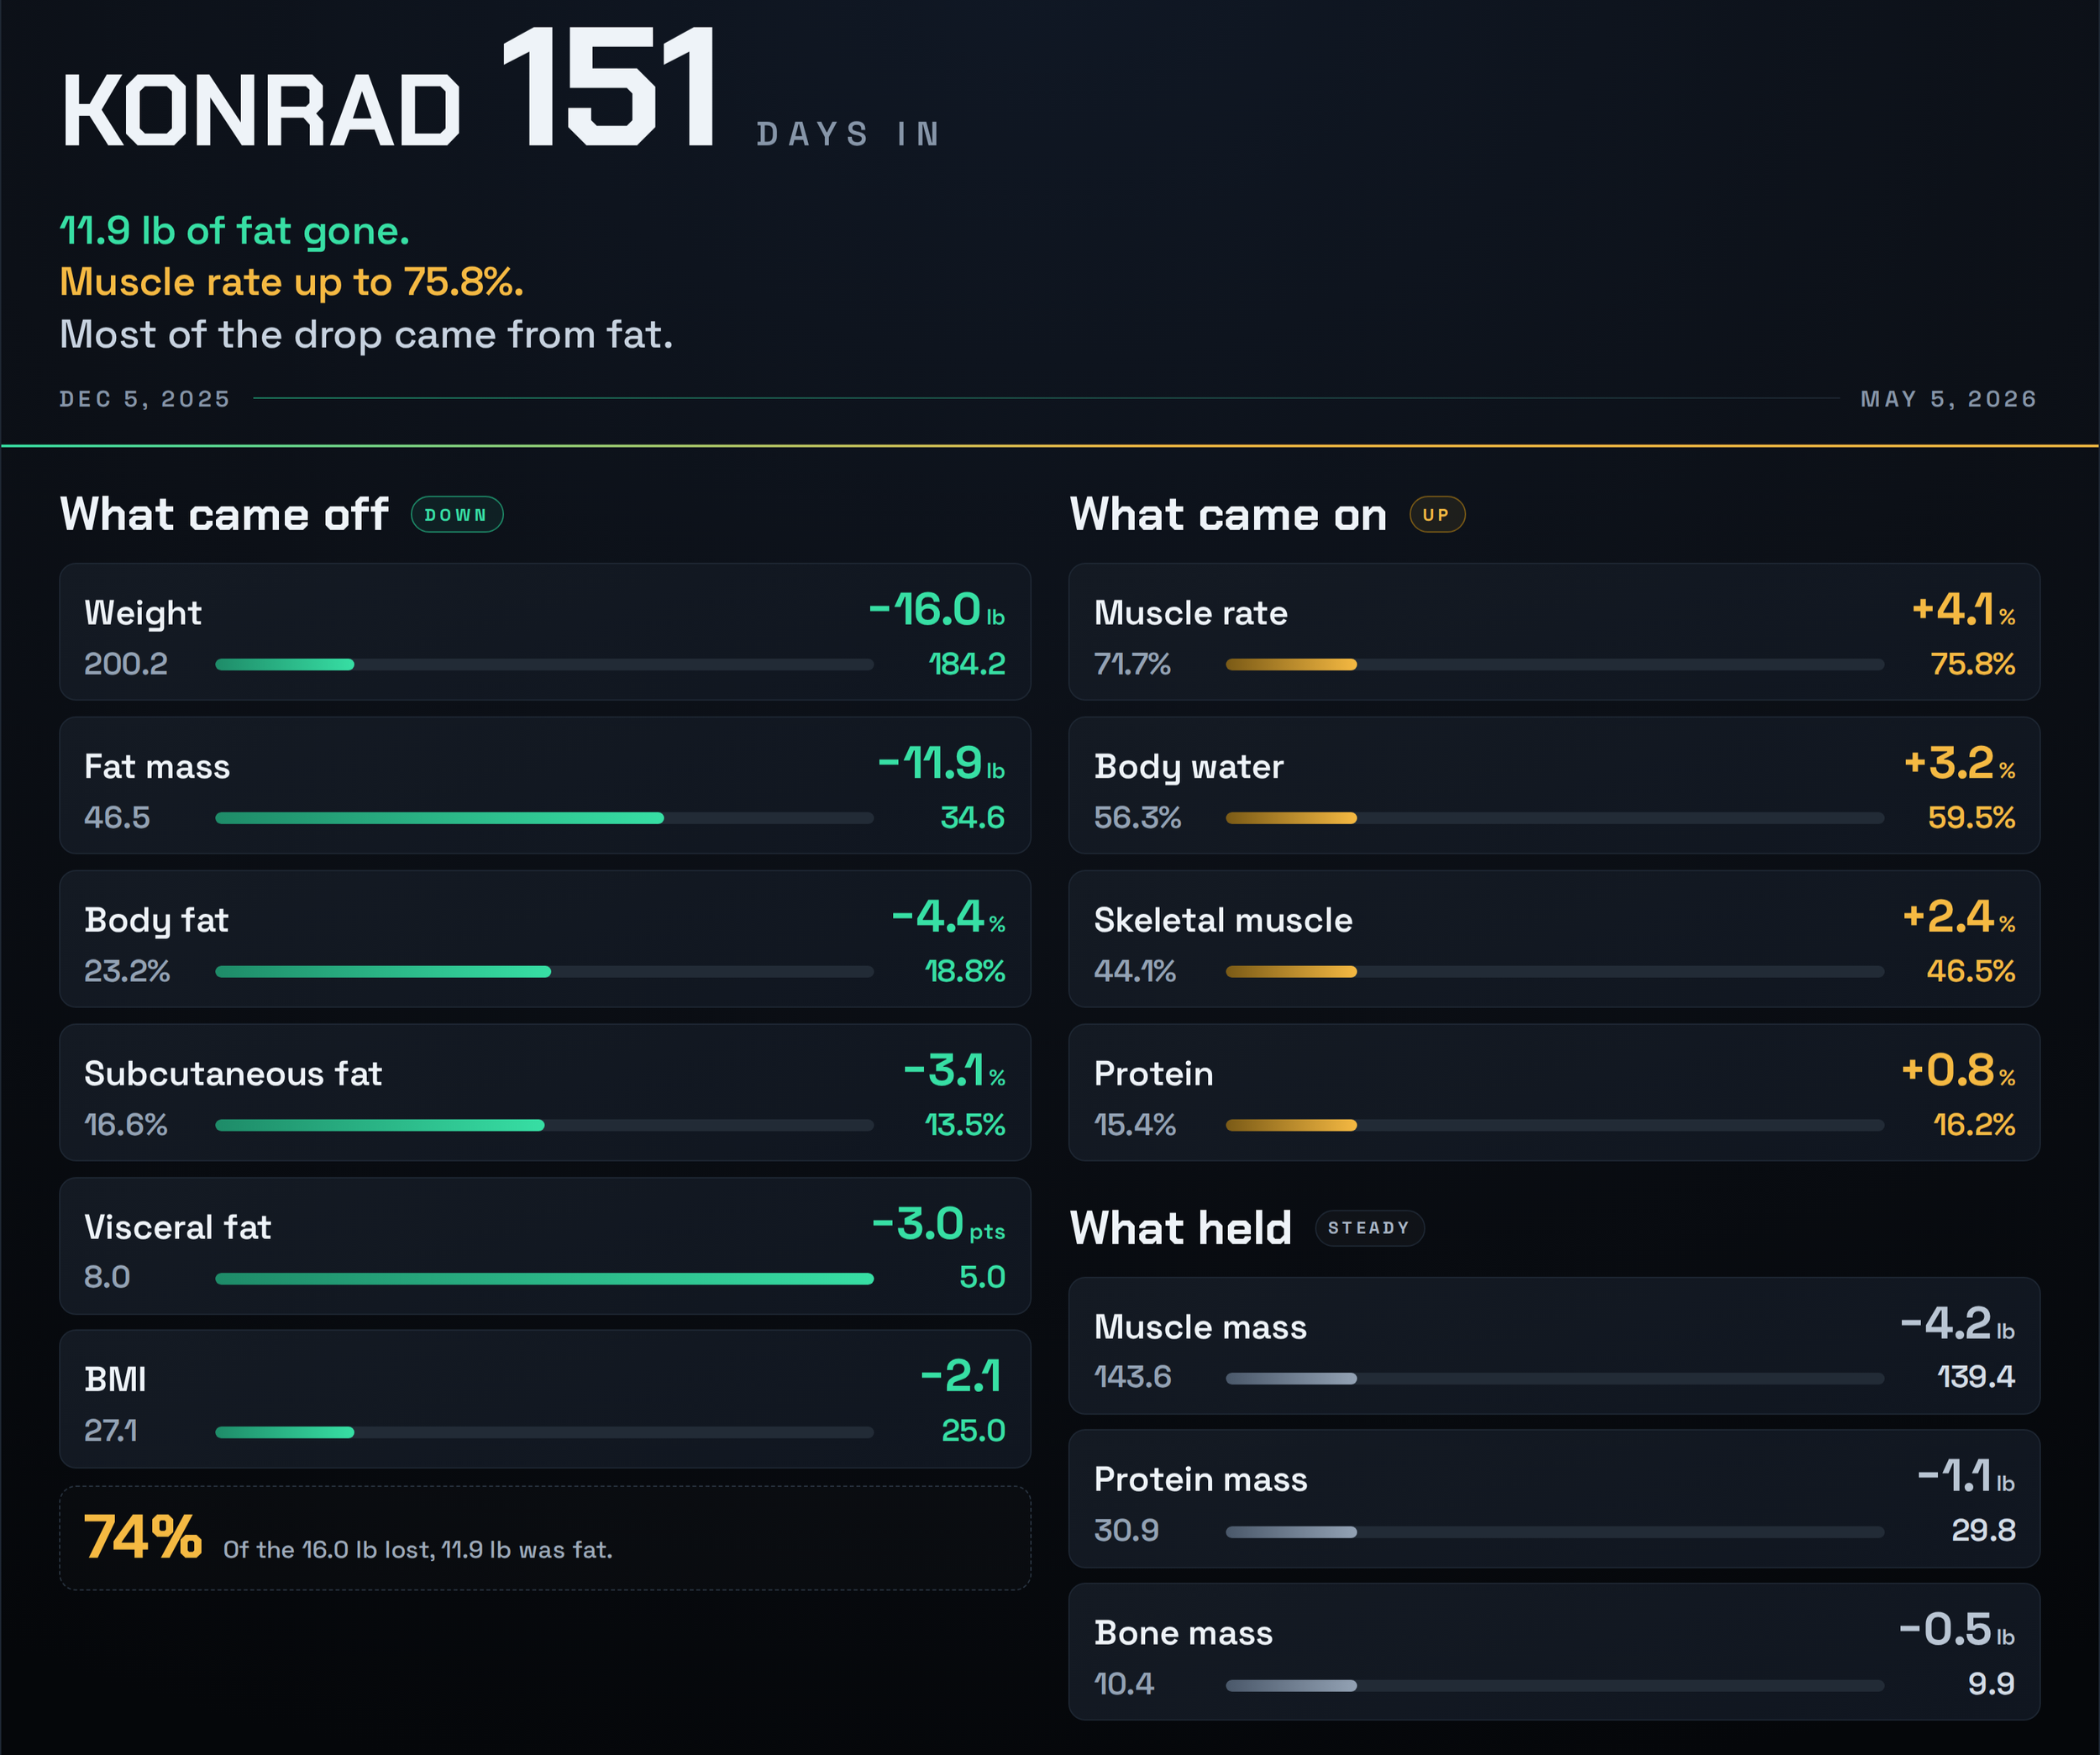Click the DOWN badge beside What came off
This screenshot has width=2100, height=1755.
coord(456,515)
